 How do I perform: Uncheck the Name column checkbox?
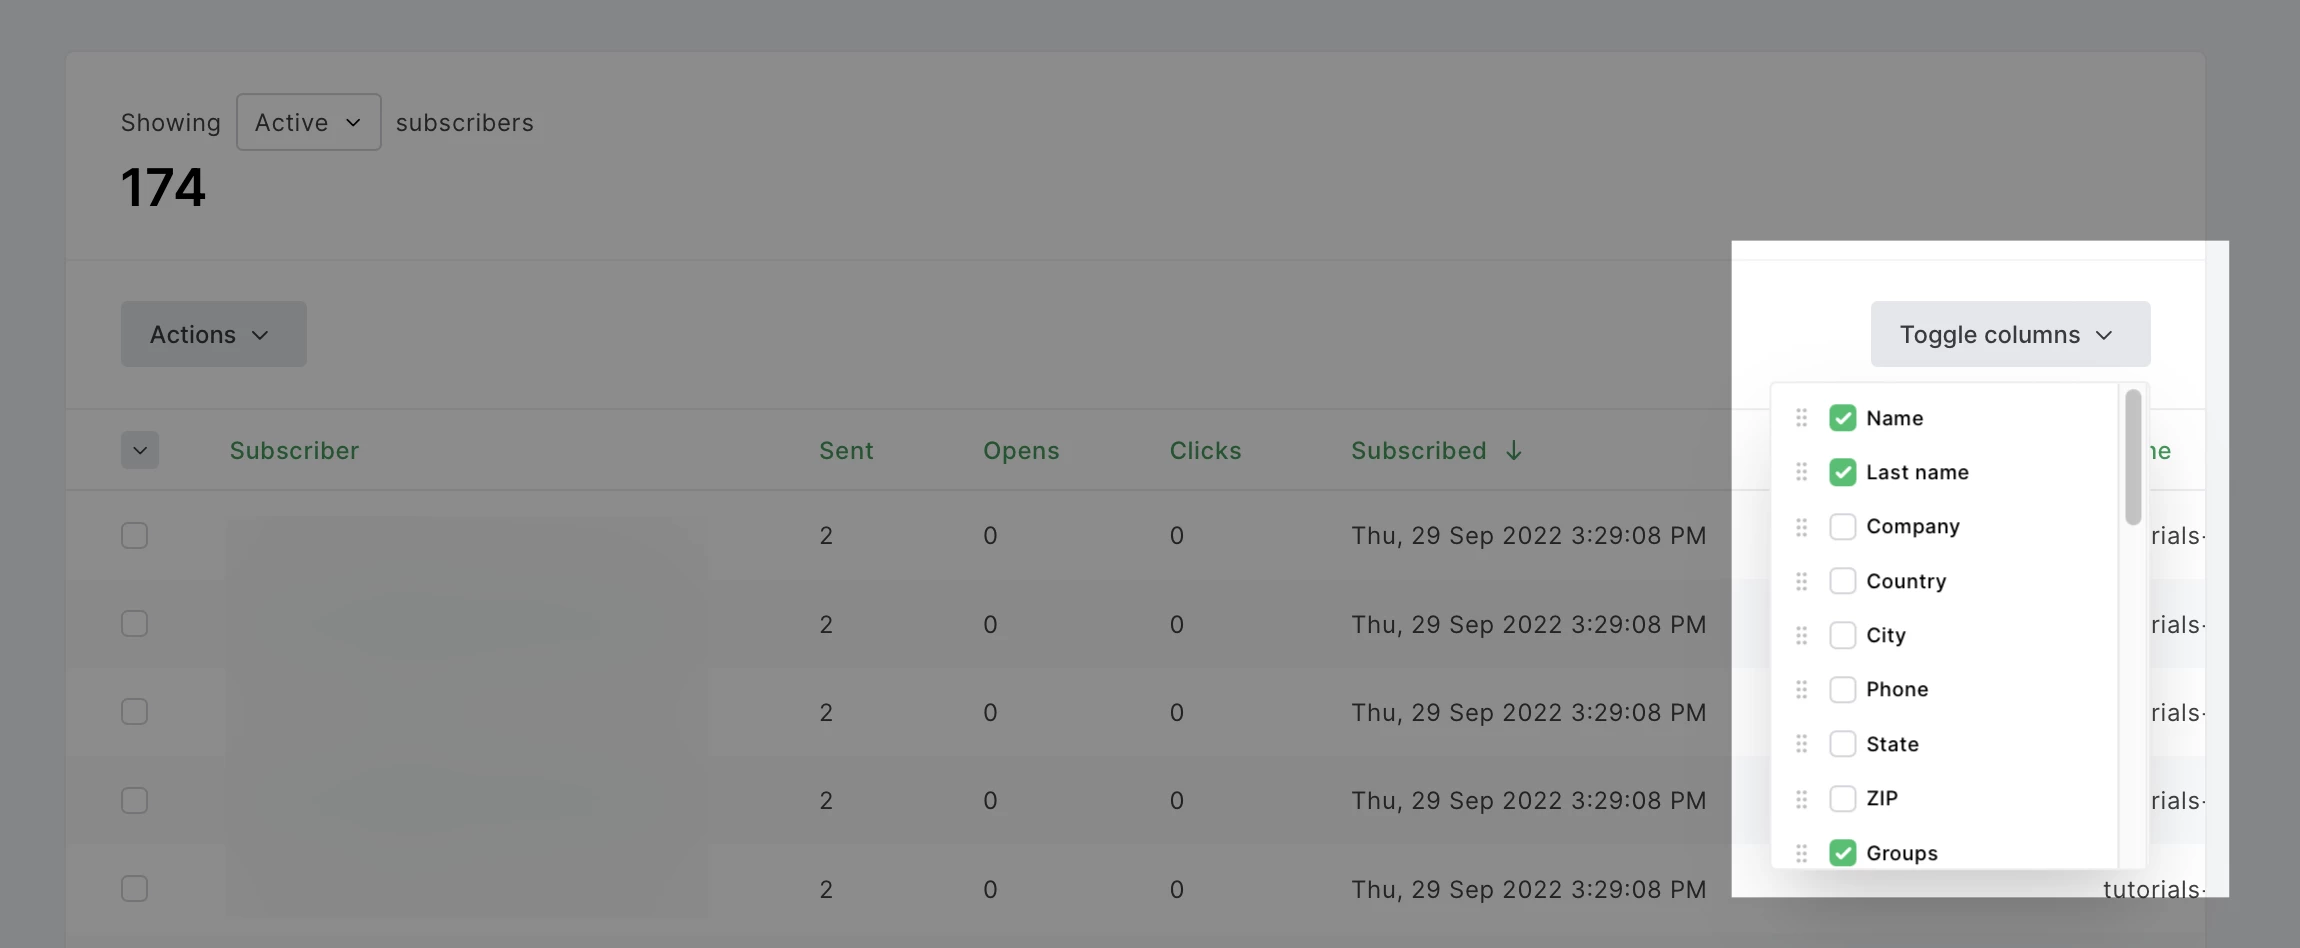click(1842, 418)
